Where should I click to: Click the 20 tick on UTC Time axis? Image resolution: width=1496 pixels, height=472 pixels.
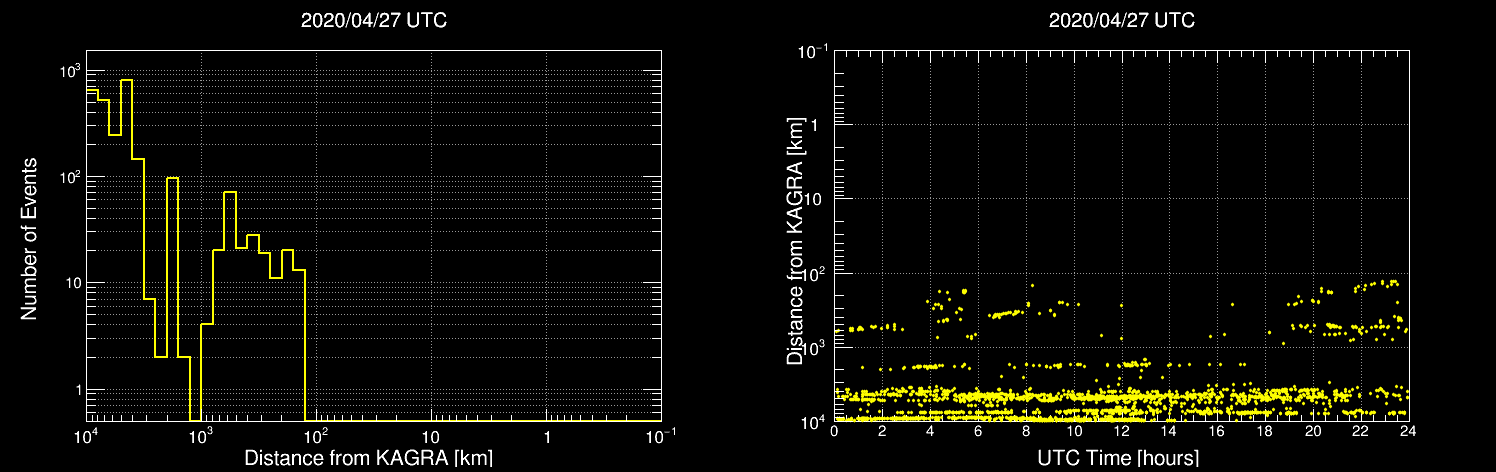click(1313, 431)
